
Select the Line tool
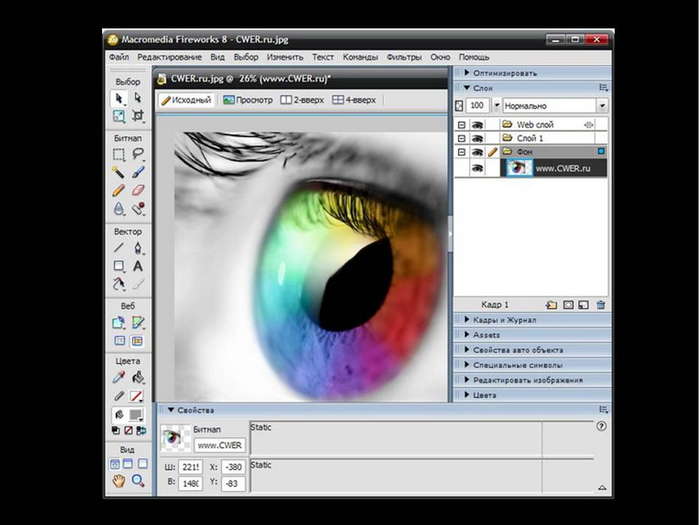click(x=118, y=248)
